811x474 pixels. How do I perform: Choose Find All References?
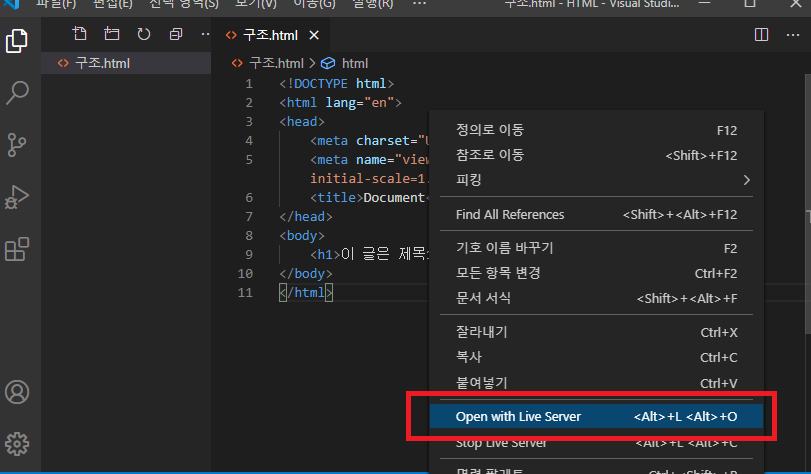tap(596, 214)
